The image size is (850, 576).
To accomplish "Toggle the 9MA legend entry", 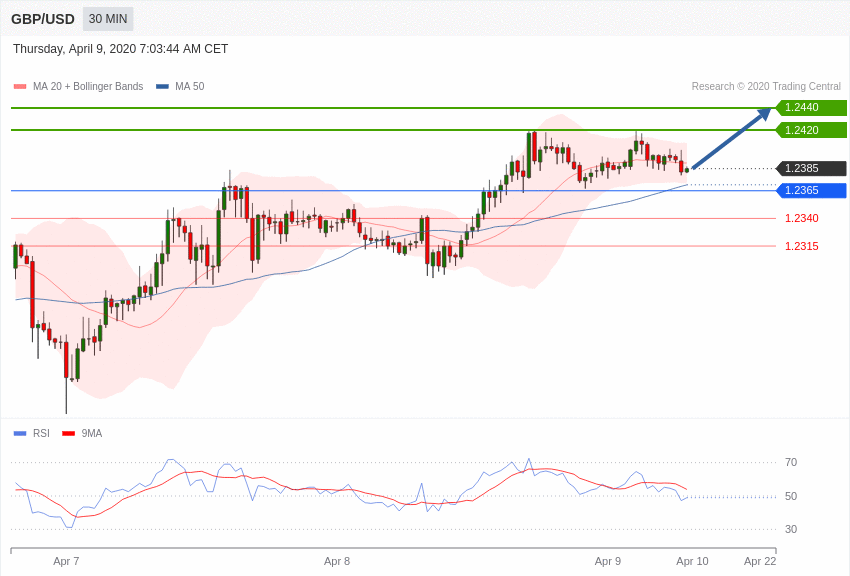I will click(x=82, y=433).
